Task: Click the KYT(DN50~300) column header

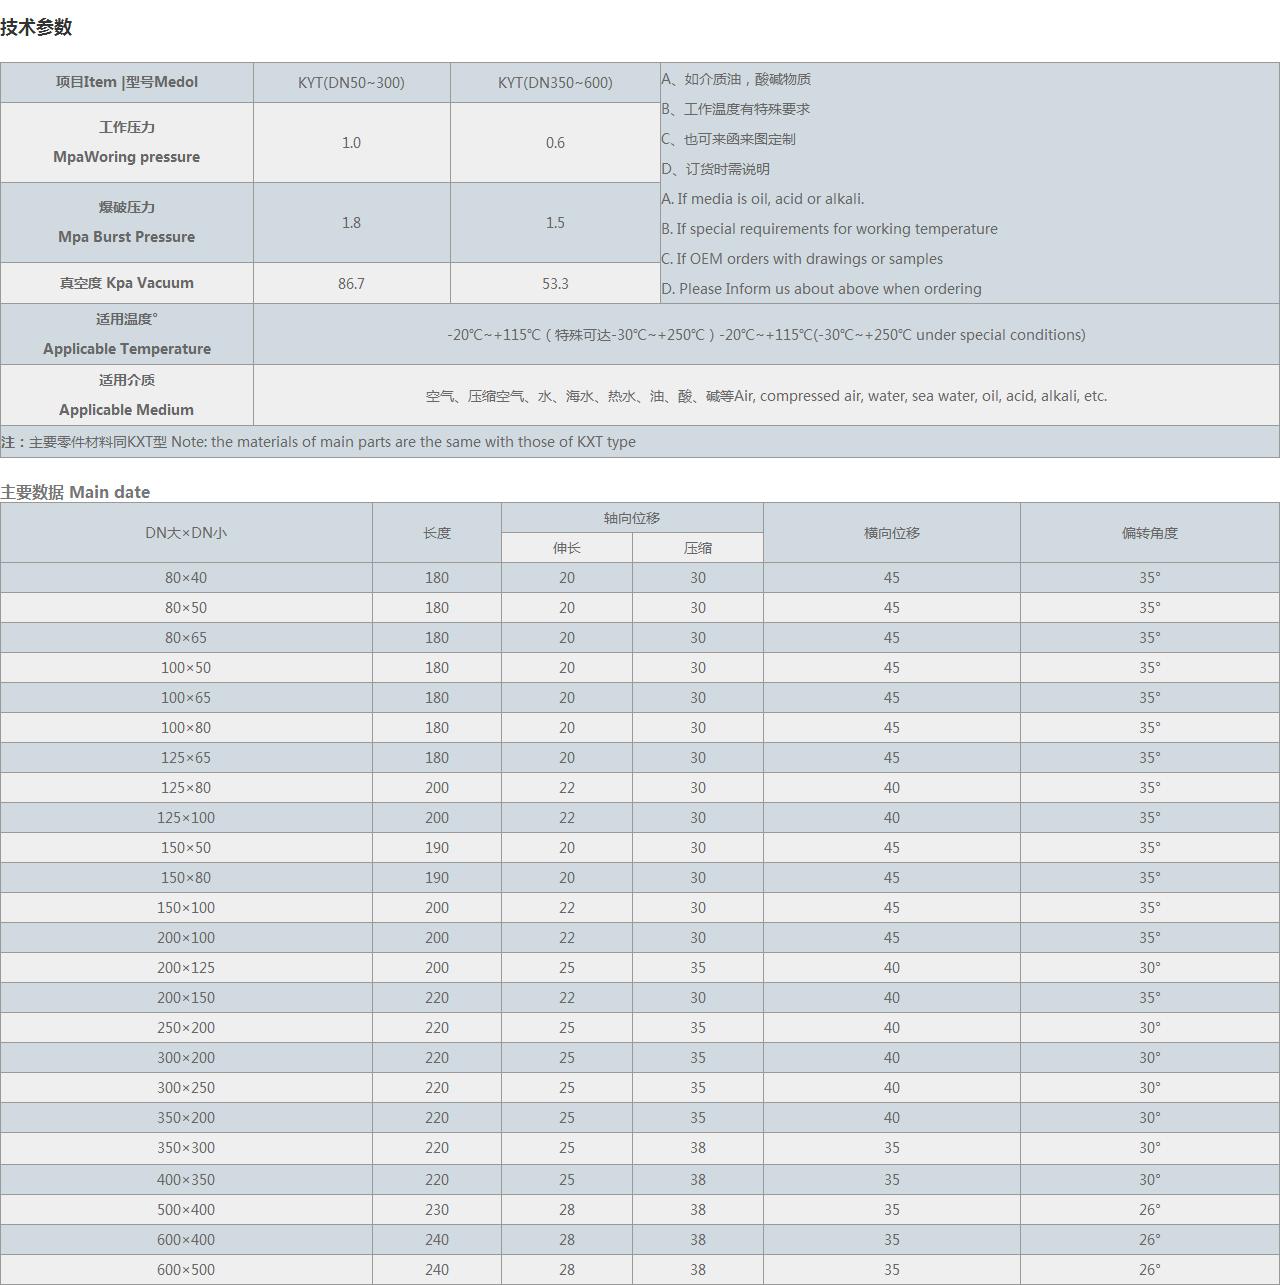Action: pyautogui.click(x=351, y=82)
